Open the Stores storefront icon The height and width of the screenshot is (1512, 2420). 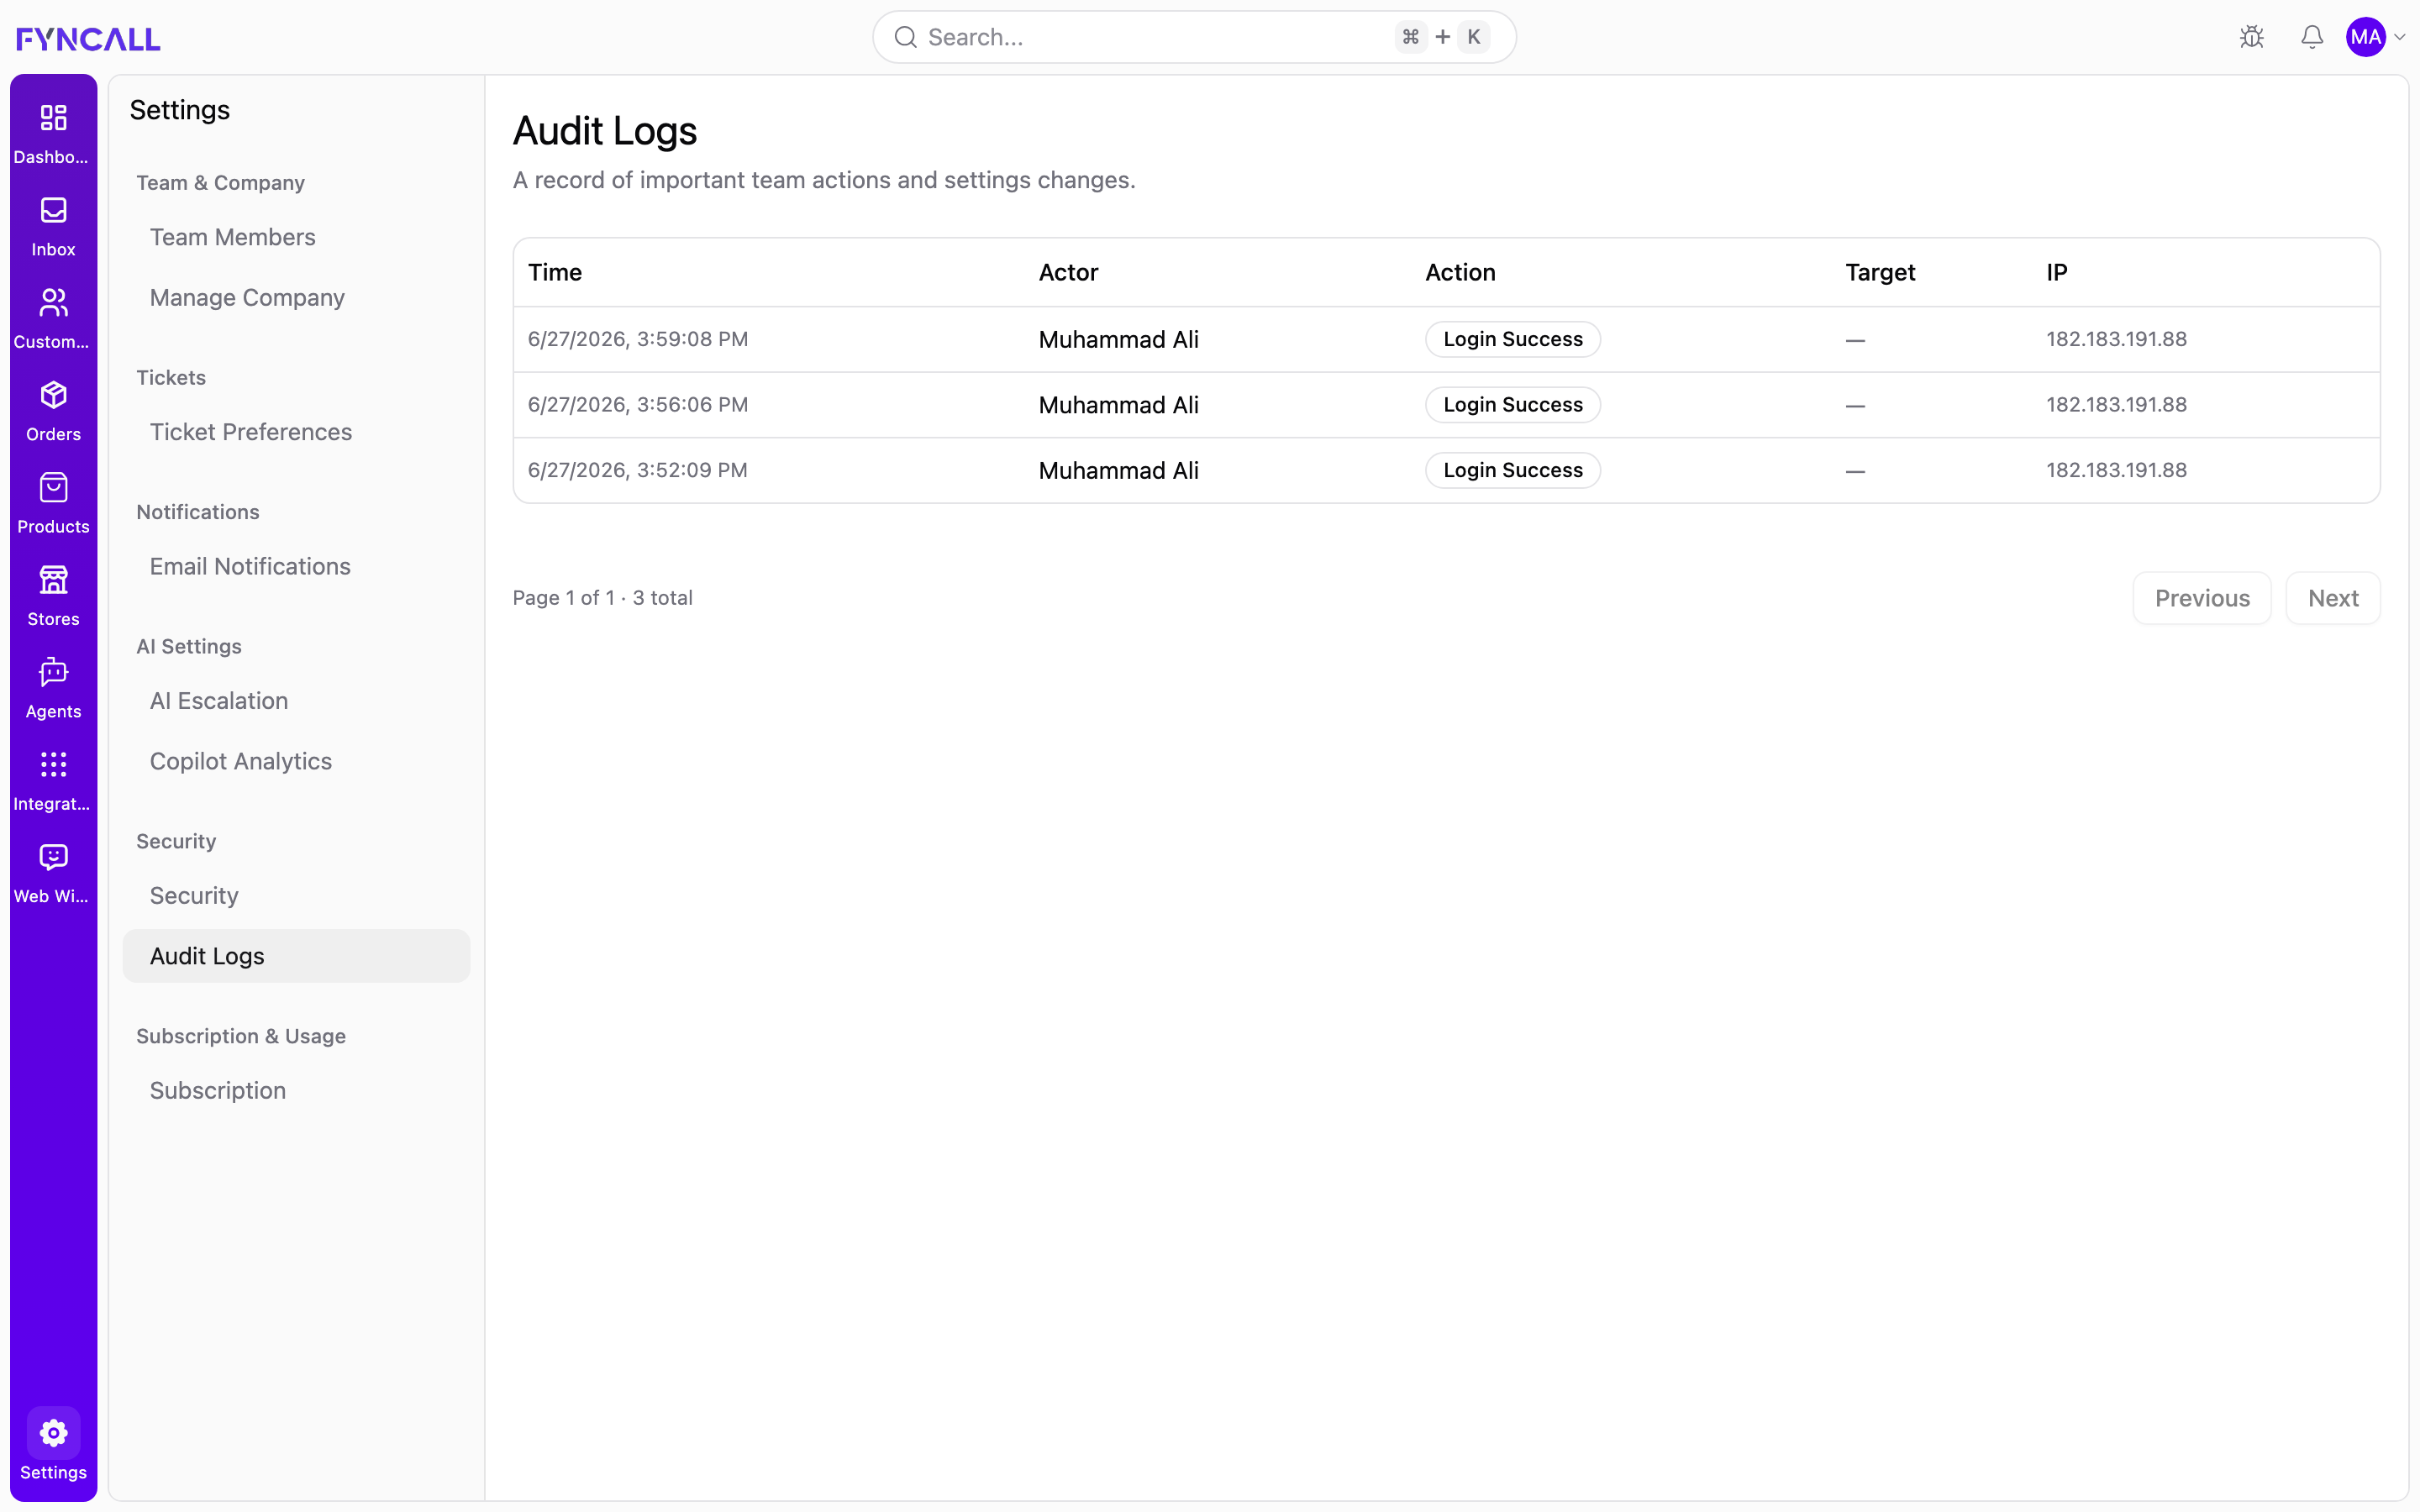click(53, 580)
